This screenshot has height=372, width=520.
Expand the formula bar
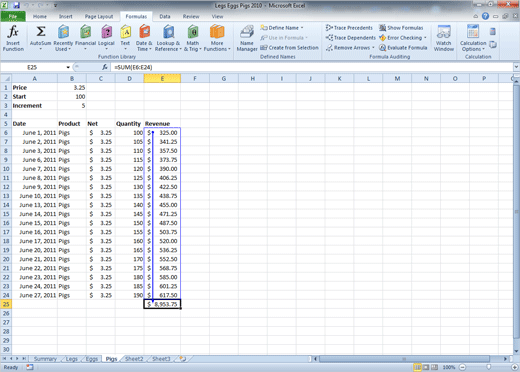[516, 67]
